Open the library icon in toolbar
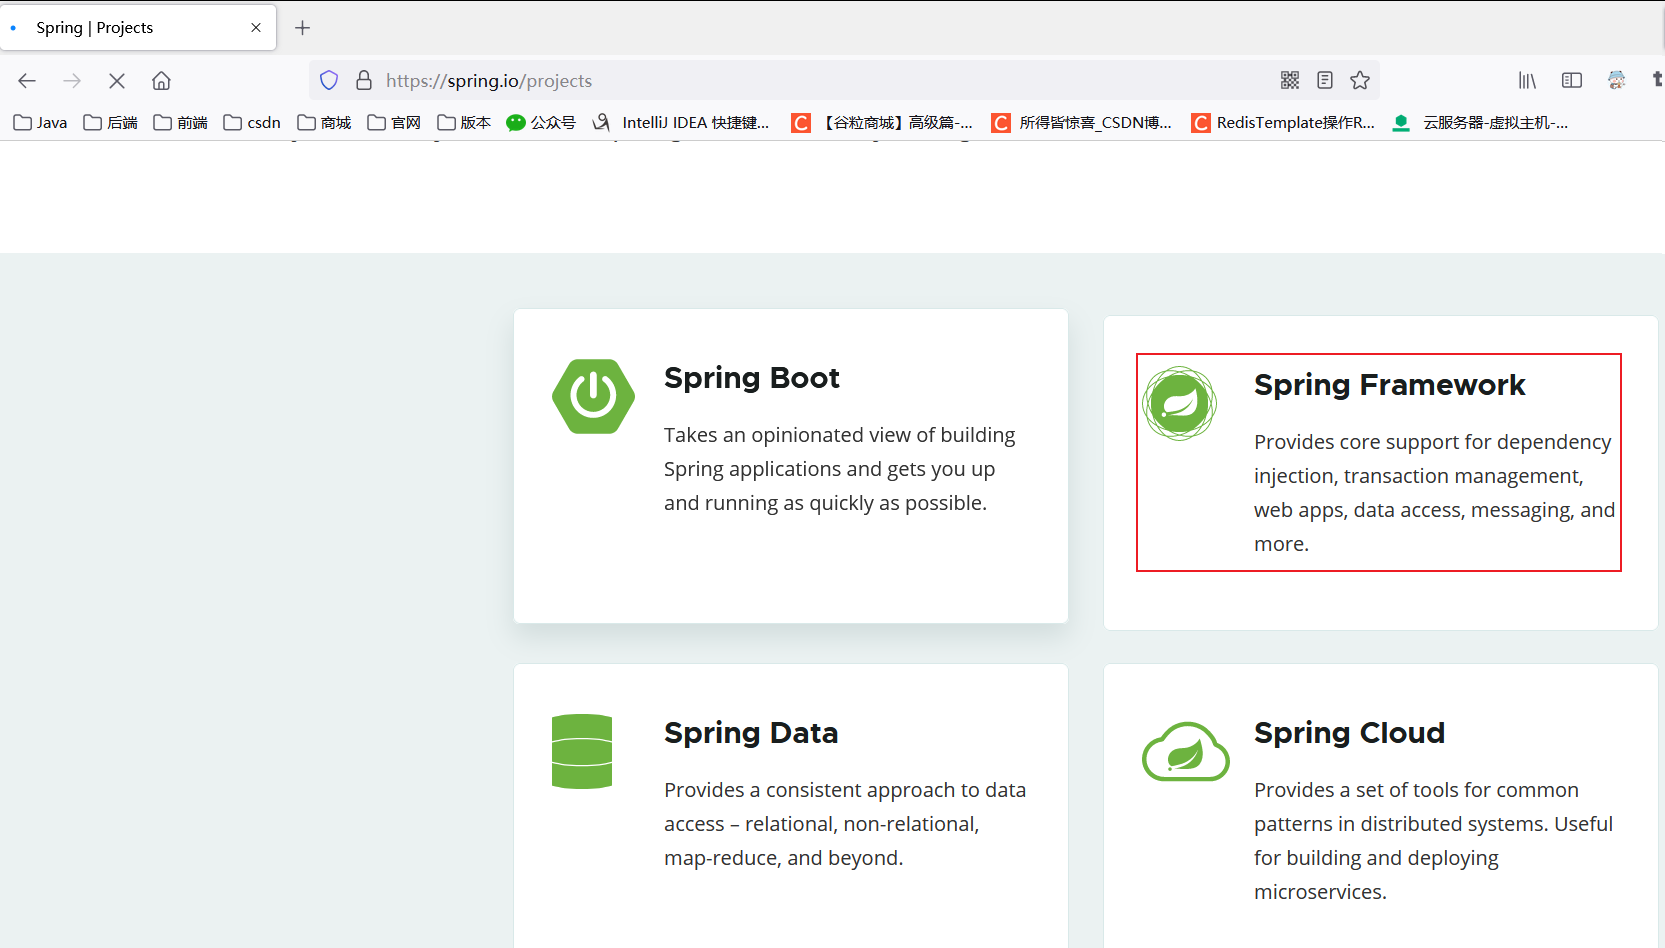The image size is (1665, 948). point(1527,80)
